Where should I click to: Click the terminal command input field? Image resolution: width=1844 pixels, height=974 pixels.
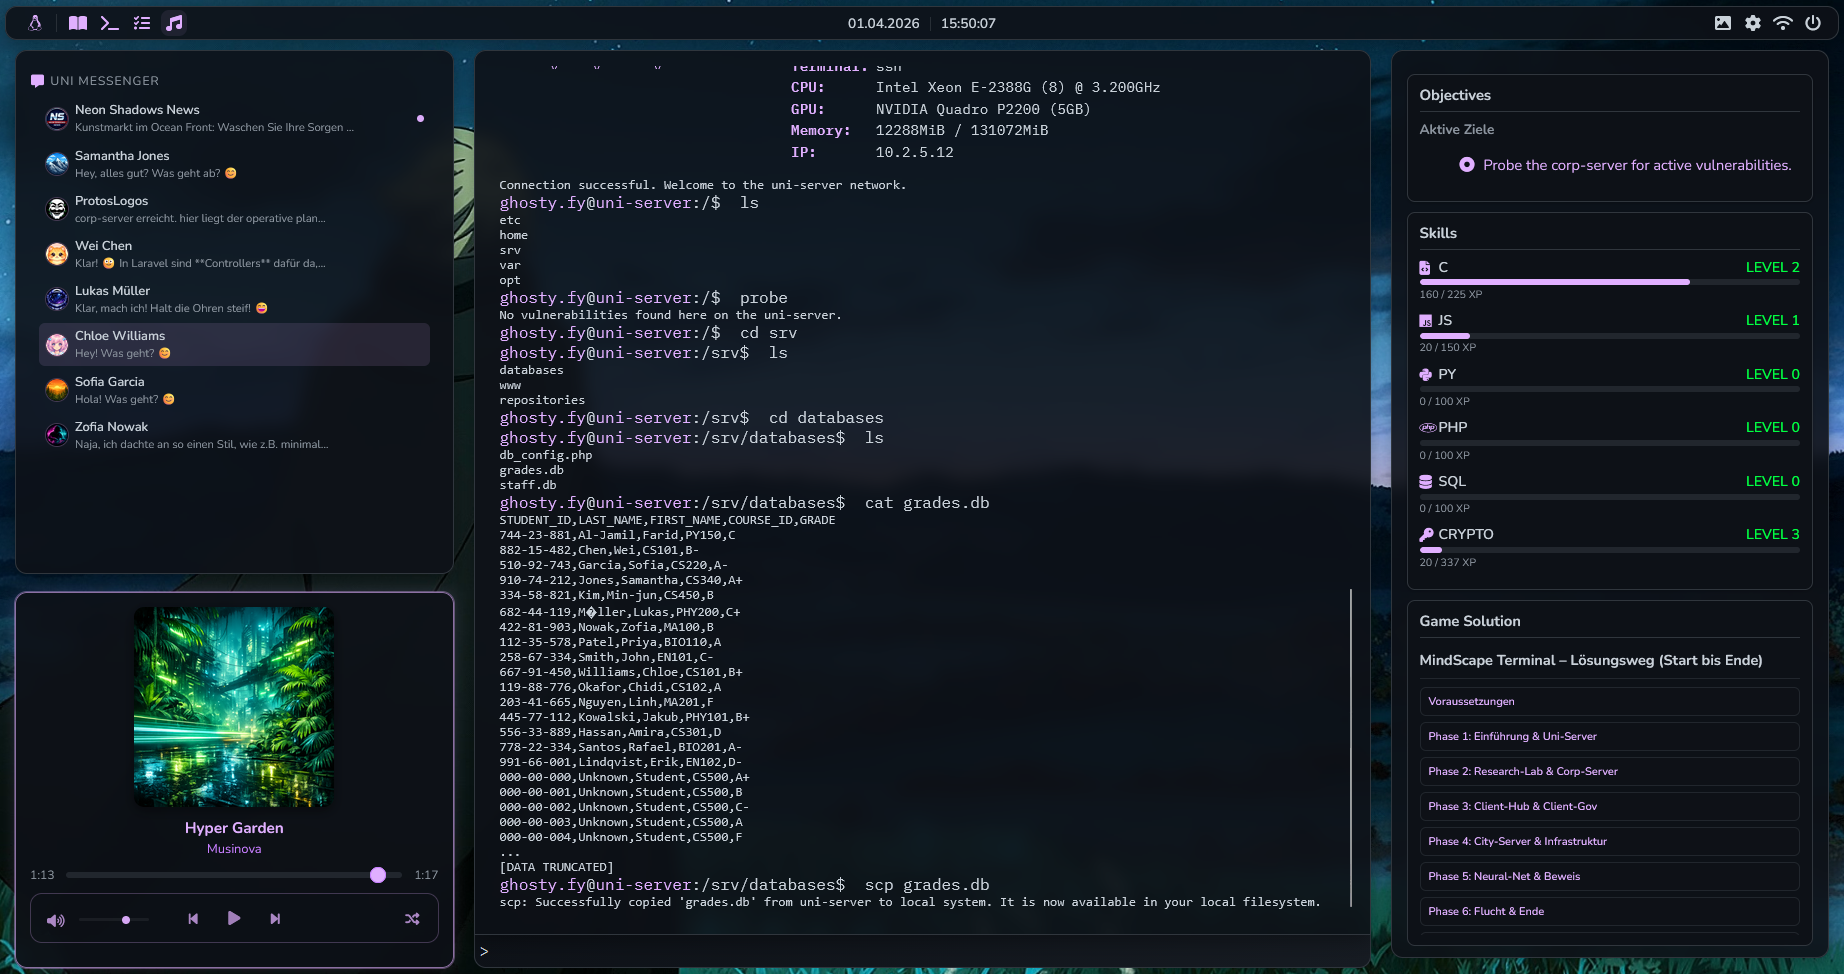(920, 951)
